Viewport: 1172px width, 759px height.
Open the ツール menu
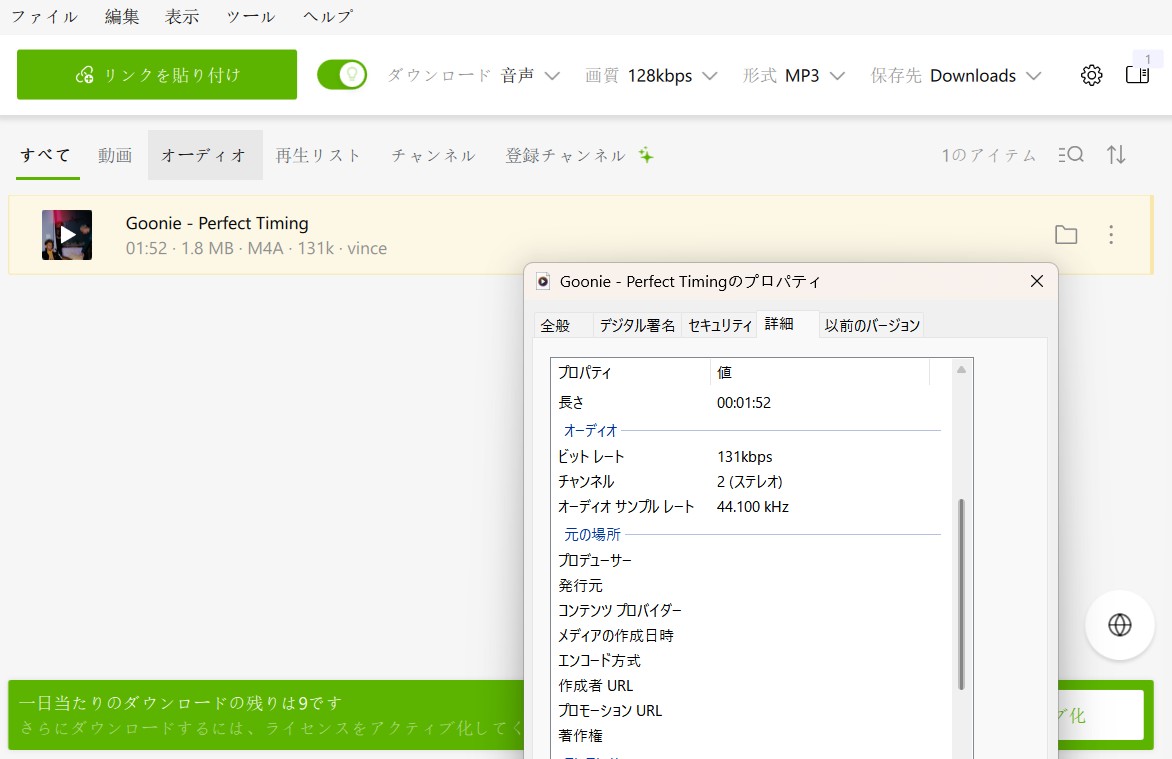pos(250,16)
